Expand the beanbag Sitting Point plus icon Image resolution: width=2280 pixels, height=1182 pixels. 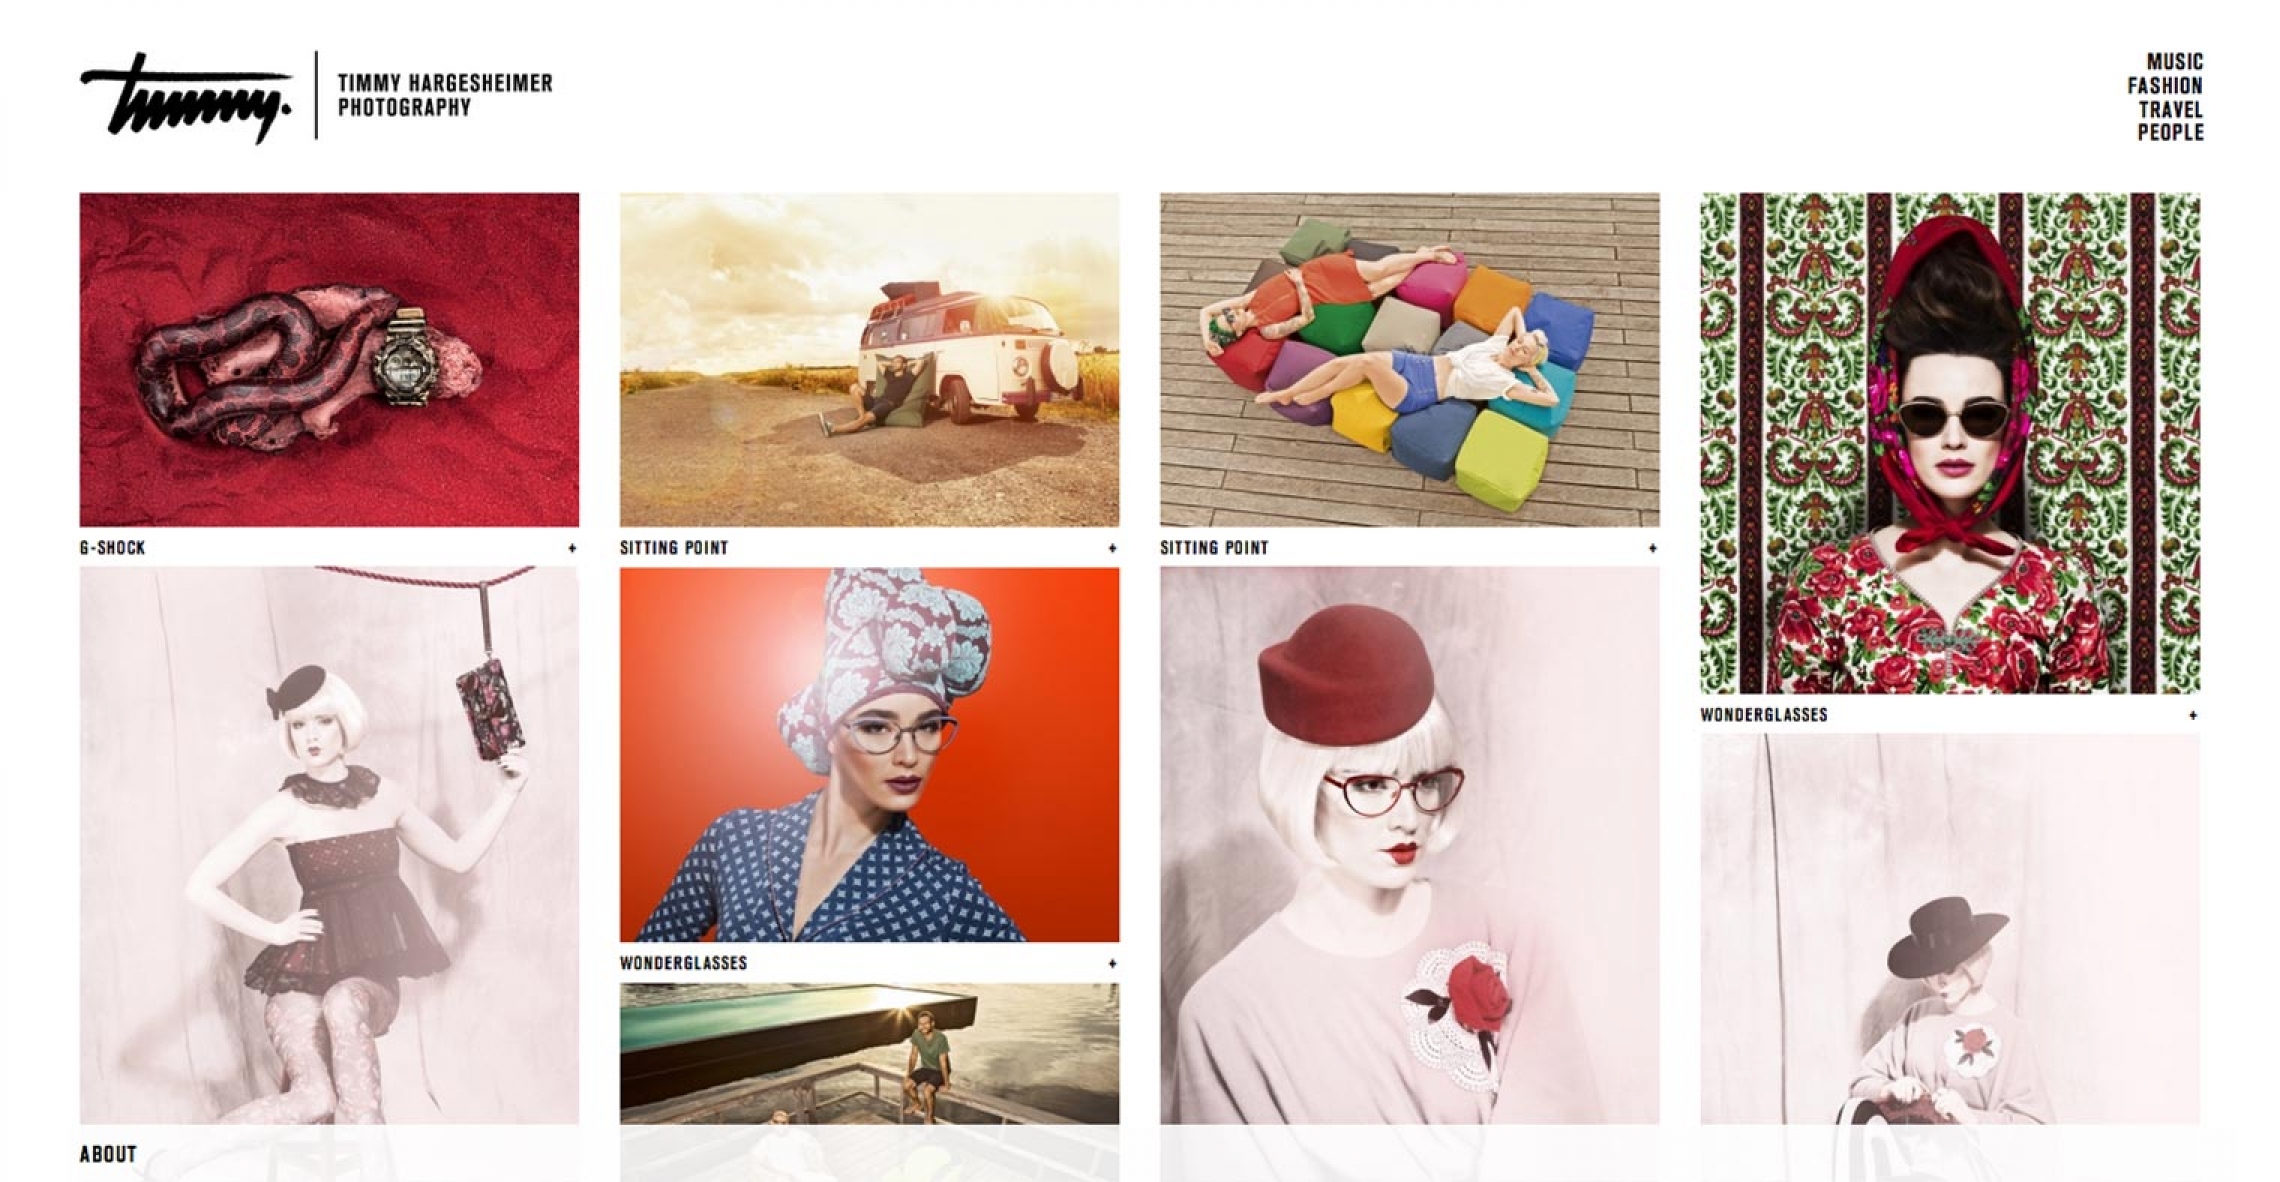[x=1652, y=548]
